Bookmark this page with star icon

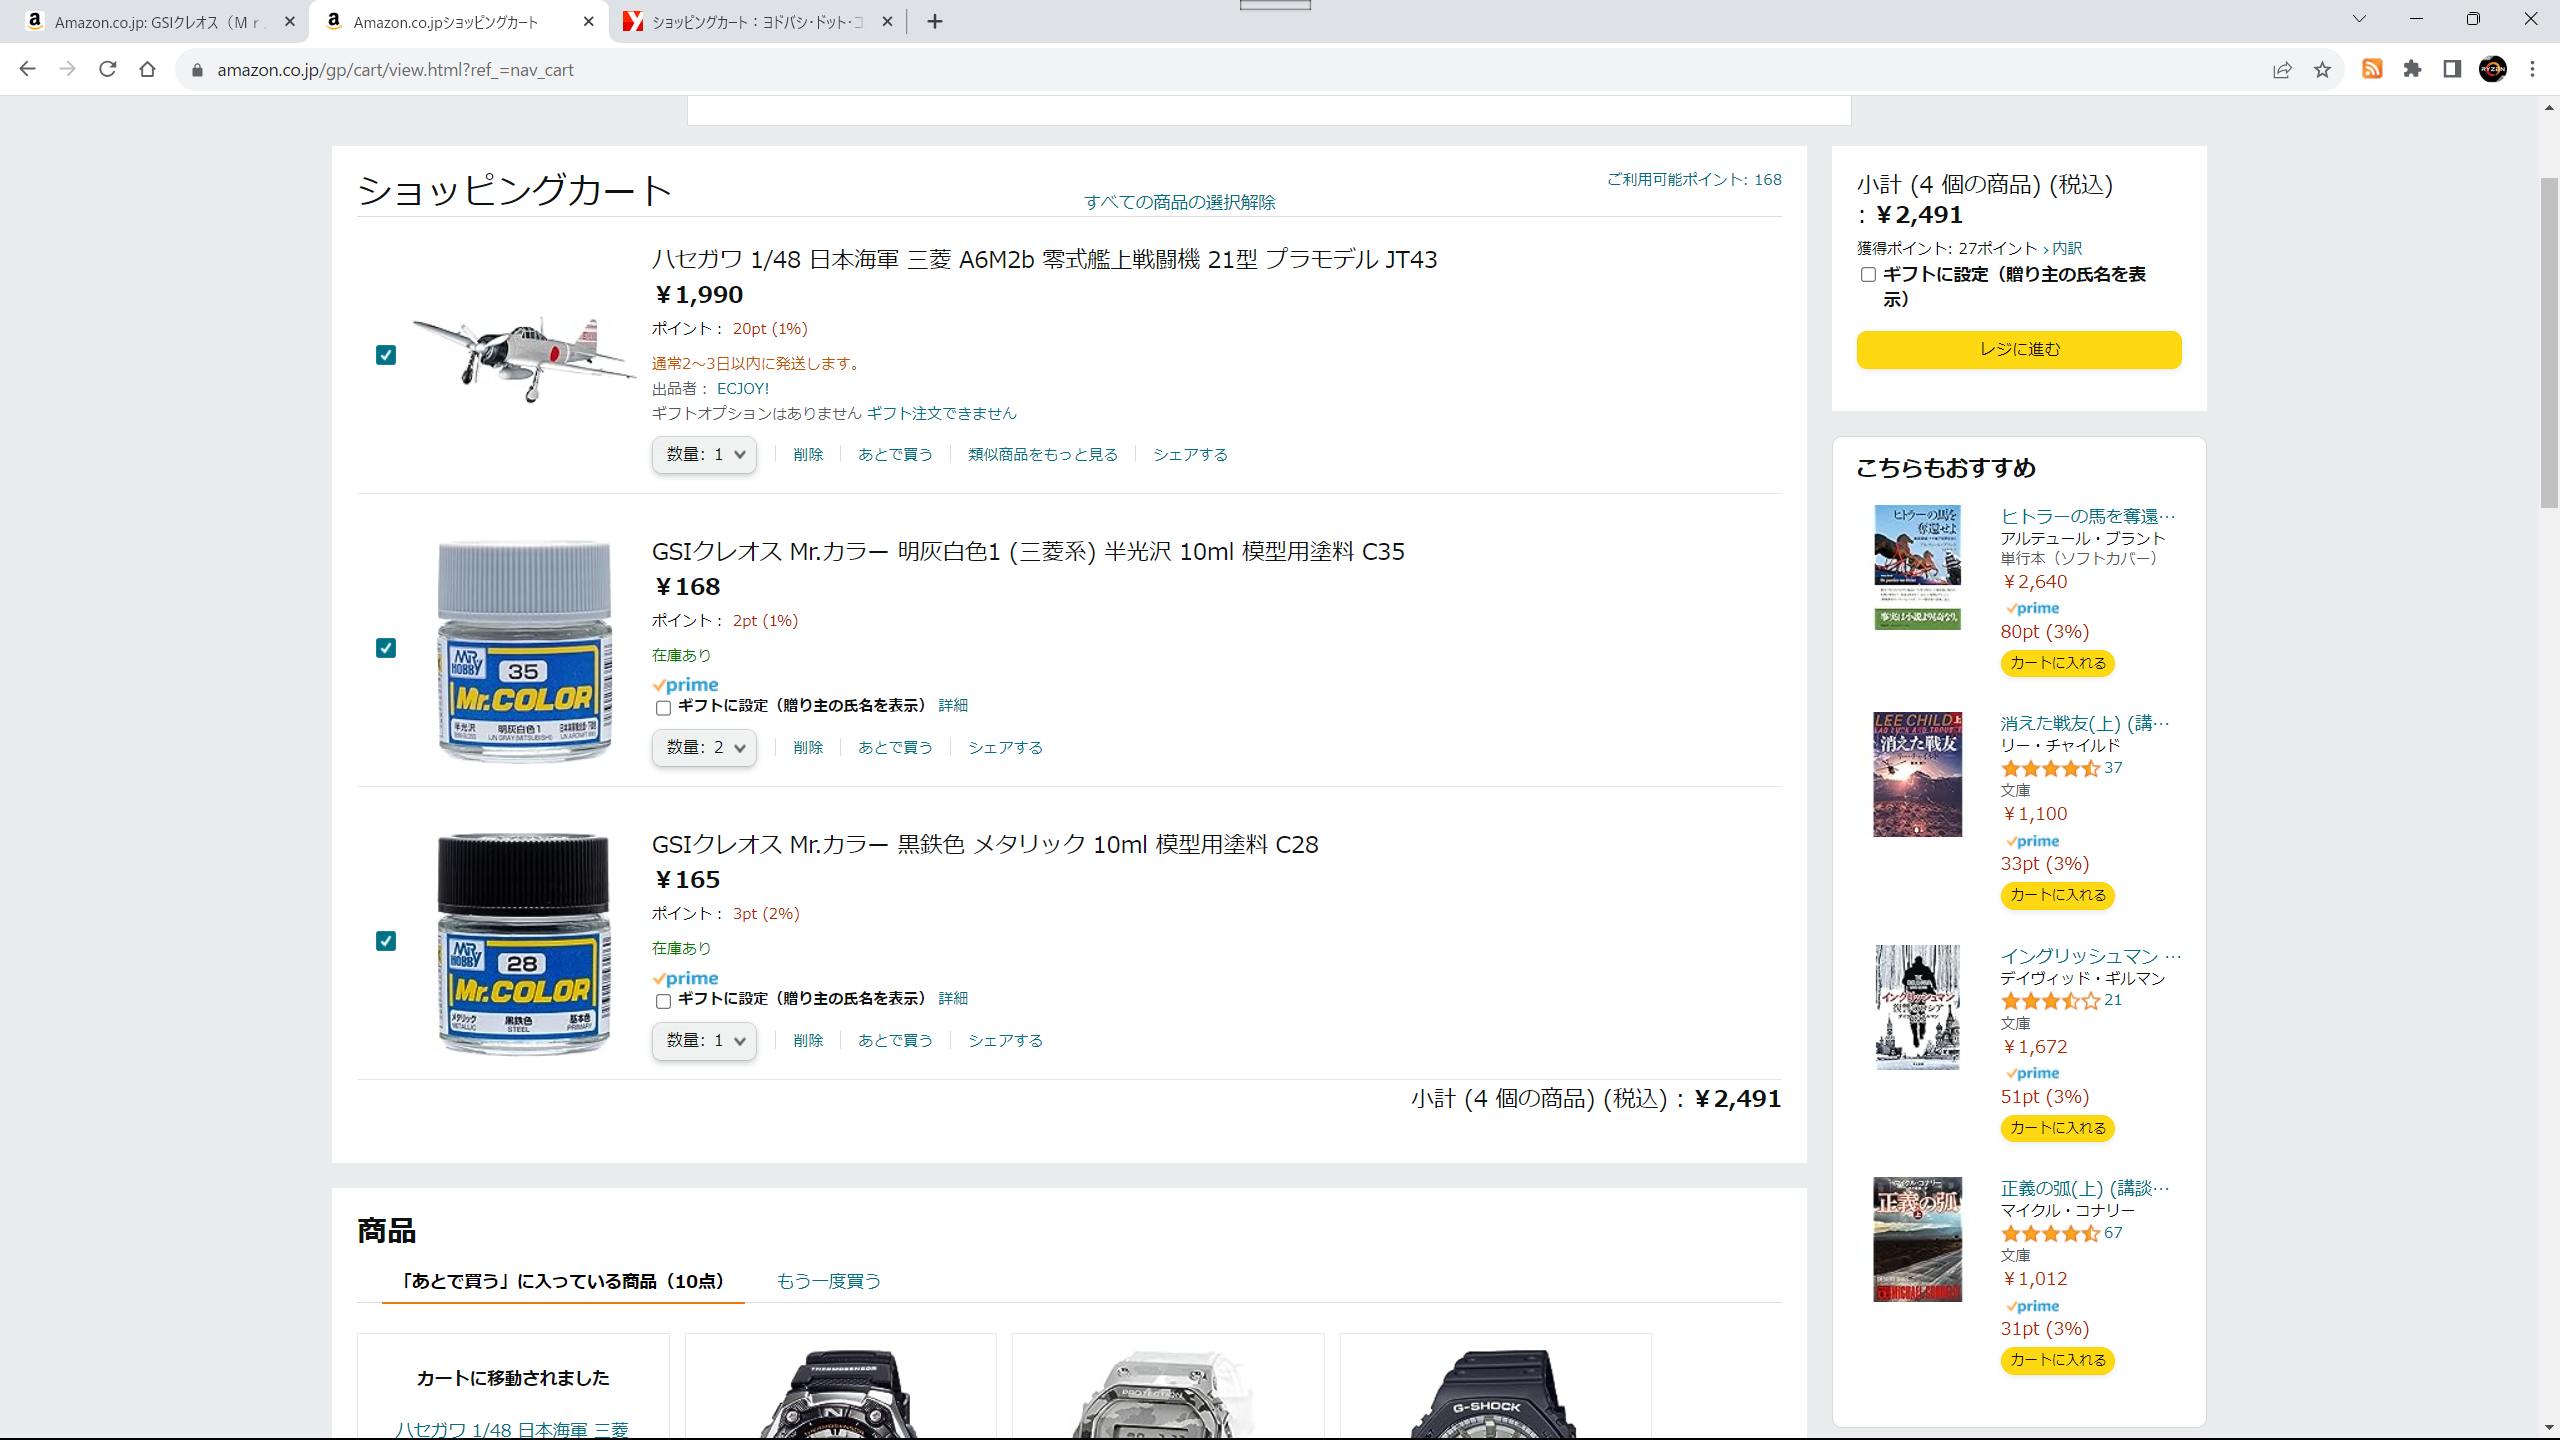[x=2322, y=69]
